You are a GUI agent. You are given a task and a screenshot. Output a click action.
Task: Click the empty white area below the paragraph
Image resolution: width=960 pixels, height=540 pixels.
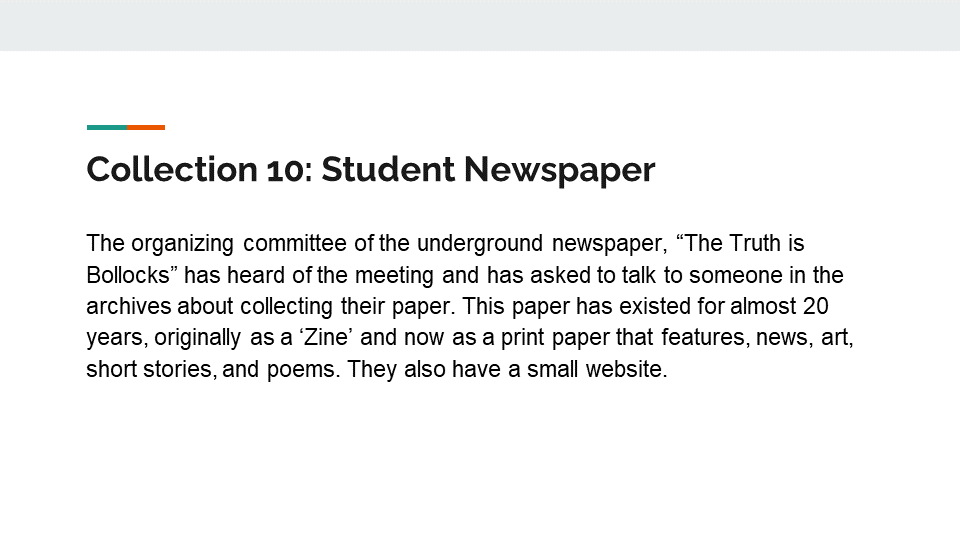480,460
